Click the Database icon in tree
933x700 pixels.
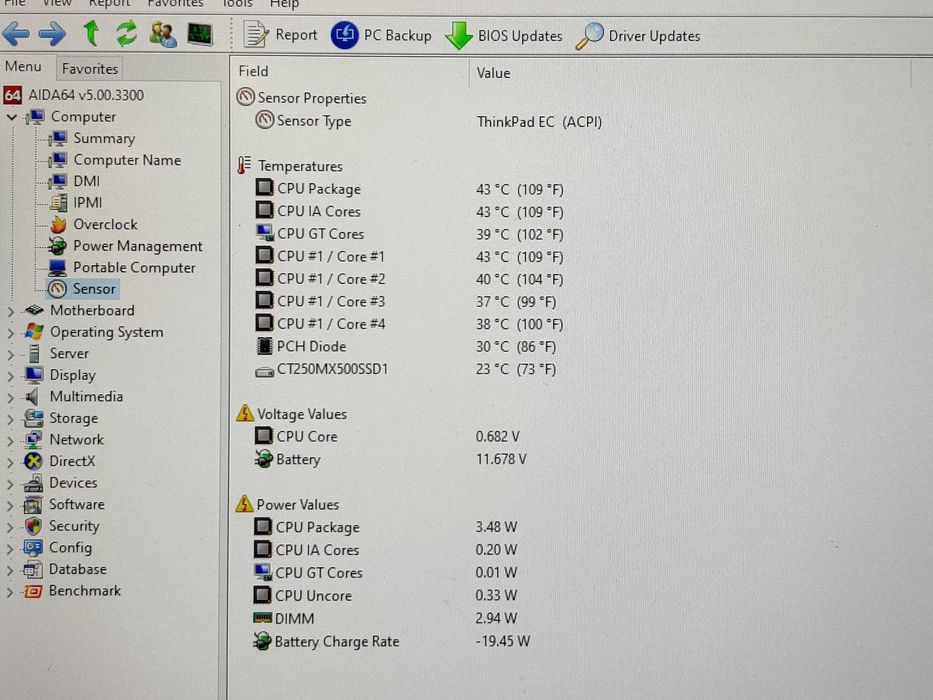33,570
